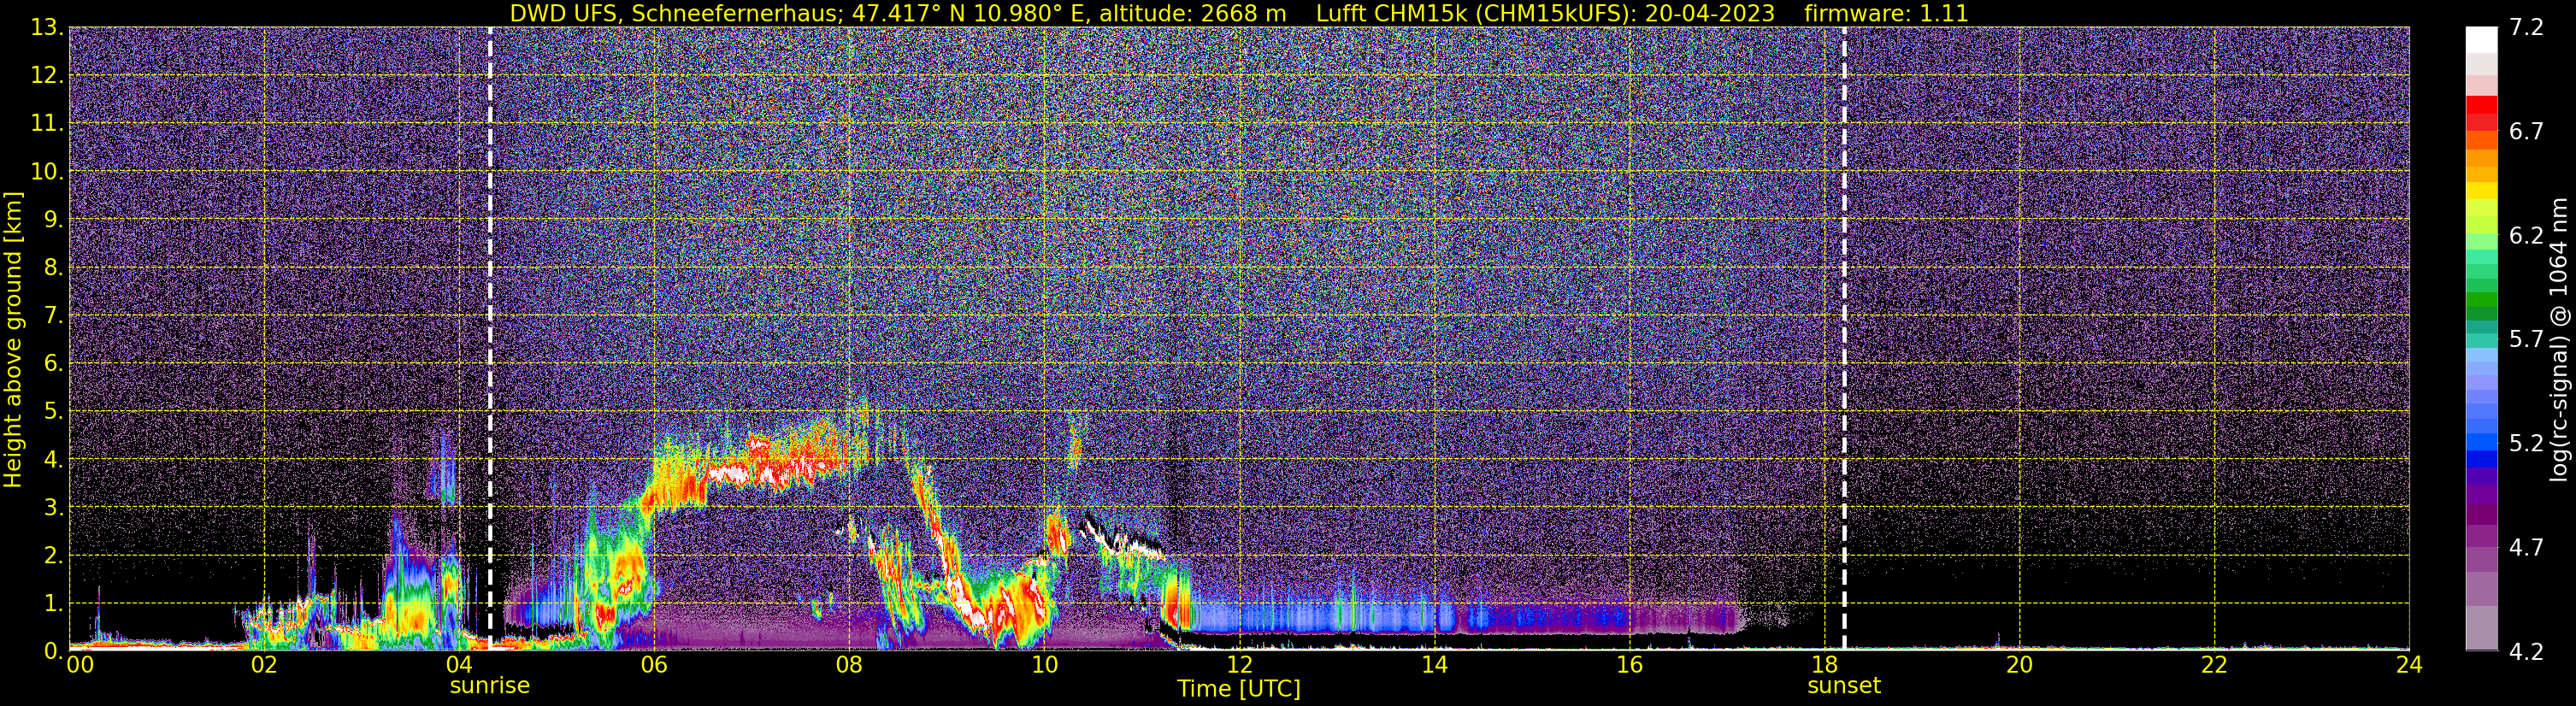The height and width of the screenshot is (706, 2576).
Task: Click the '10.' height tick label
Action: point(46,172)
